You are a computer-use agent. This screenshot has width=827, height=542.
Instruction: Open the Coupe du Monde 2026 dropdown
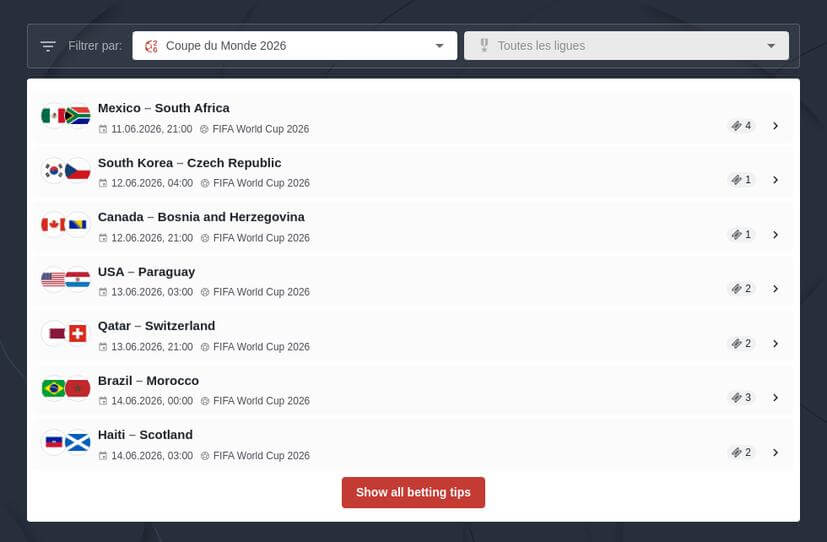(294, 46)
